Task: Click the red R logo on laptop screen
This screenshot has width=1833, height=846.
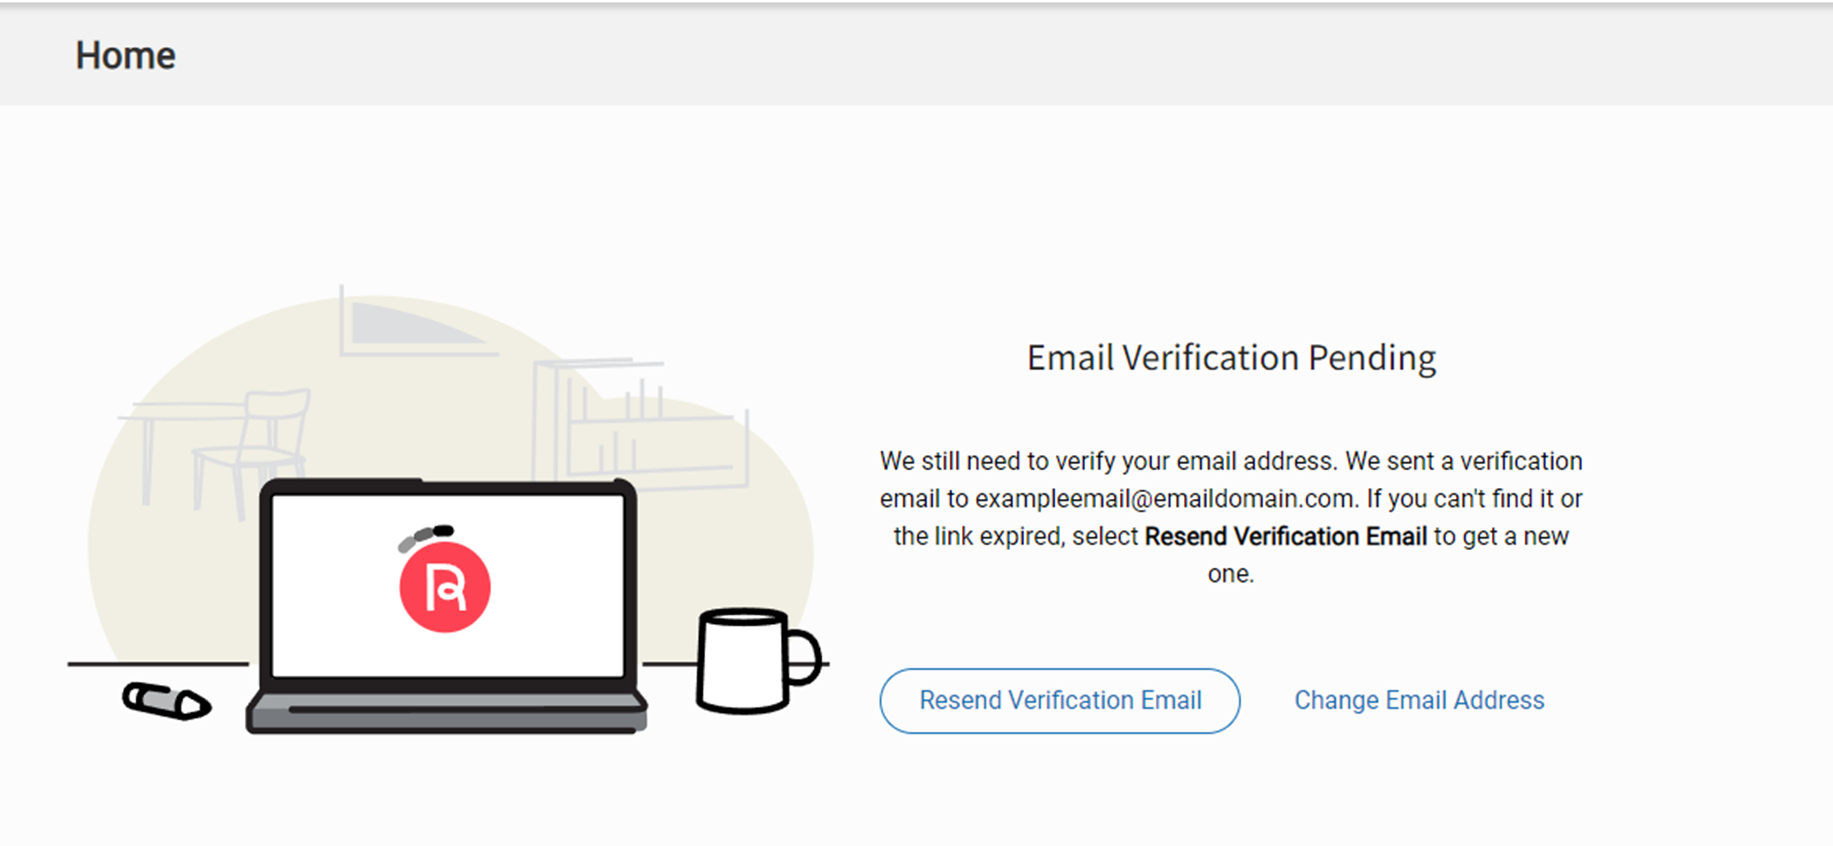Action: pyautogui.click(x=445, y=587)
